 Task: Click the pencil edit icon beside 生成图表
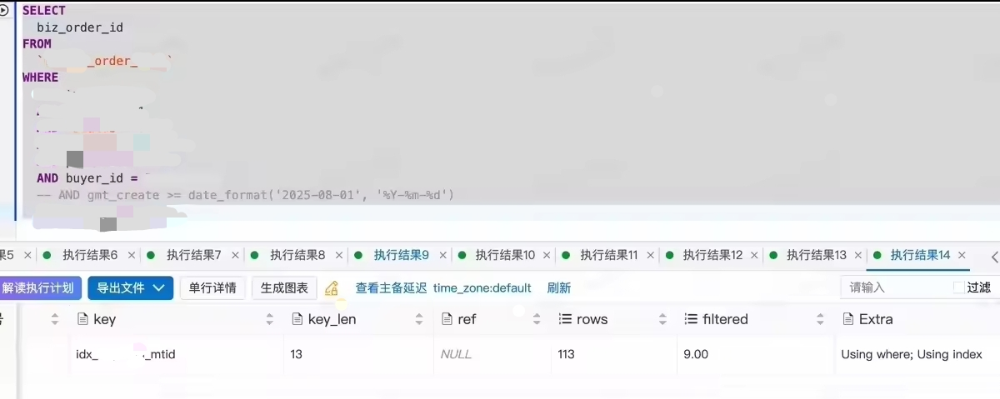(x=331, y=288)
